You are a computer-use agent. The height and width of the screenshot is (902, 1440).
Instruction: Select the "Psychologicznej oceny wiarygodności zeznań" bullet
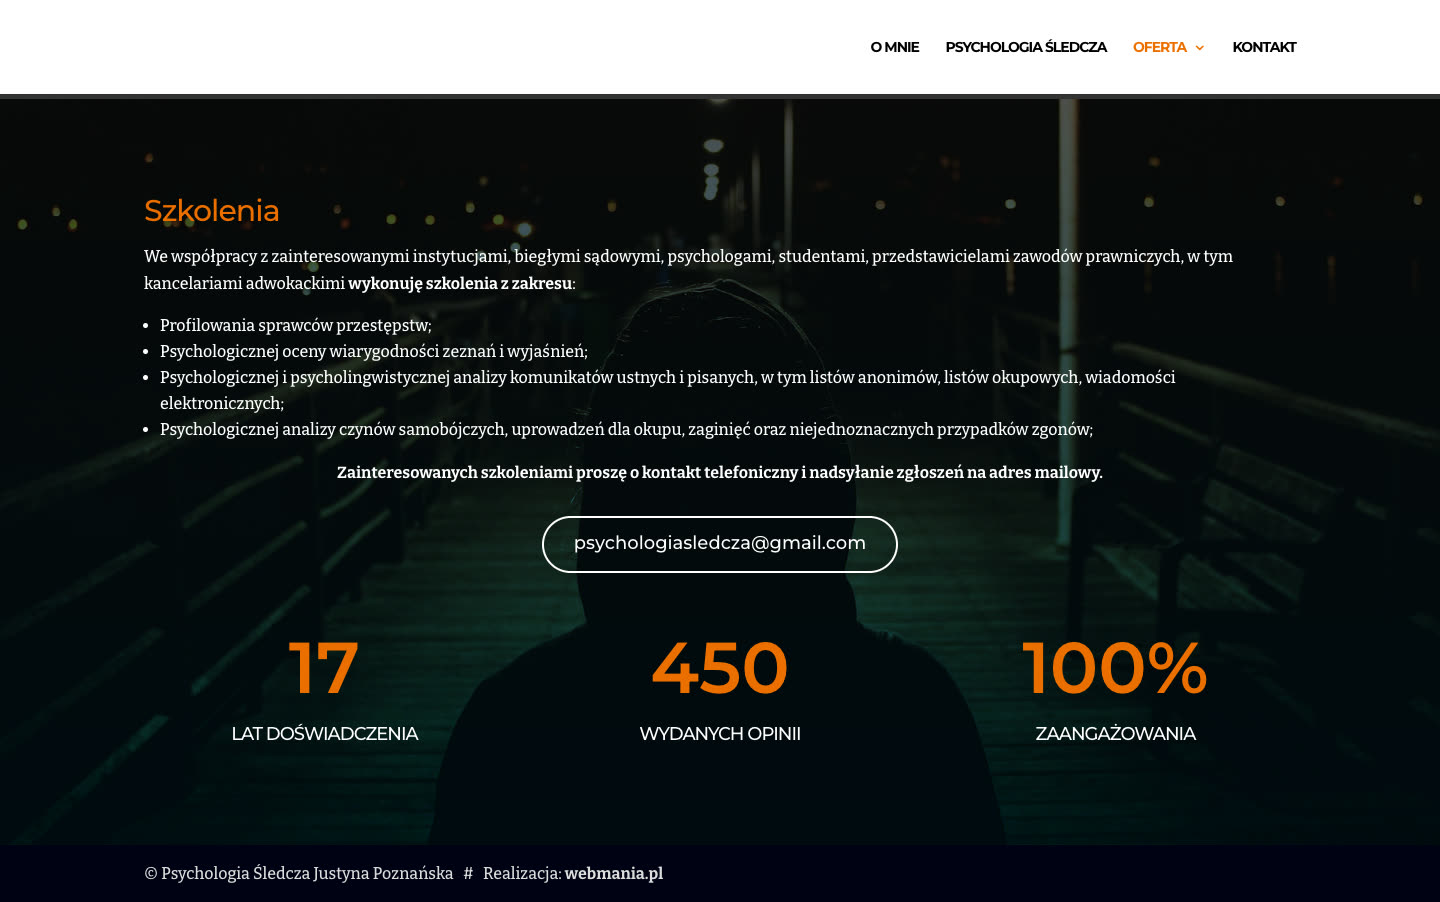pyautogui.click(x=374, y=351)
